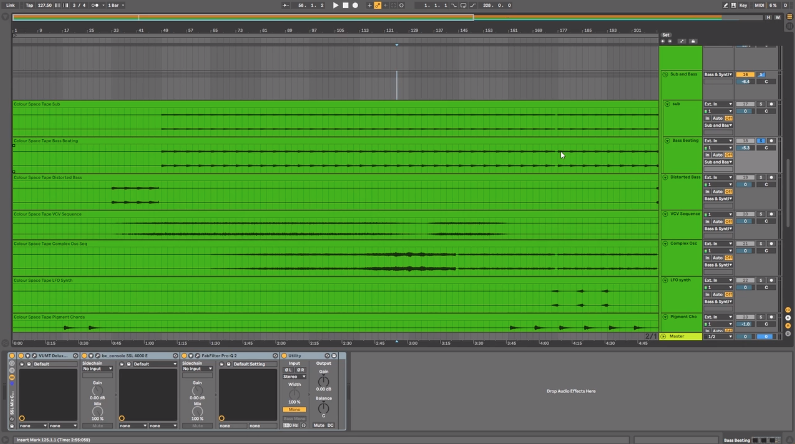Toggle the Sub and Bass group track activator
The height and width of the screenshot is (444, 795).
[x=745, y=75]
